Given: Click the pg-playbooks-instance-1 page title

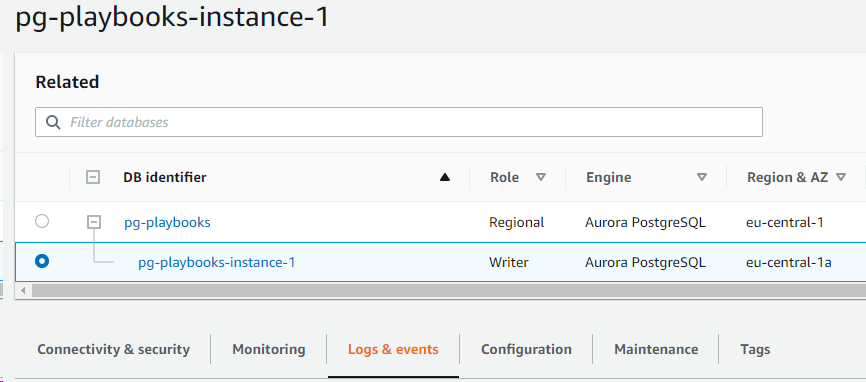Looking at the screenshot, I should 172,17.
